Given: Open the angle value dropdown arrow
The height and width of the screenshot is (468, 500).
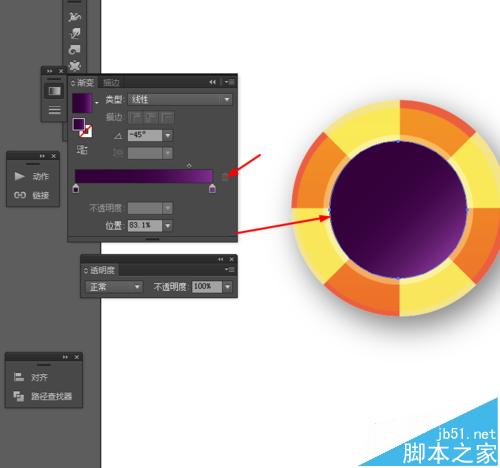Looking at the screenshot, I should coord(168,135).
